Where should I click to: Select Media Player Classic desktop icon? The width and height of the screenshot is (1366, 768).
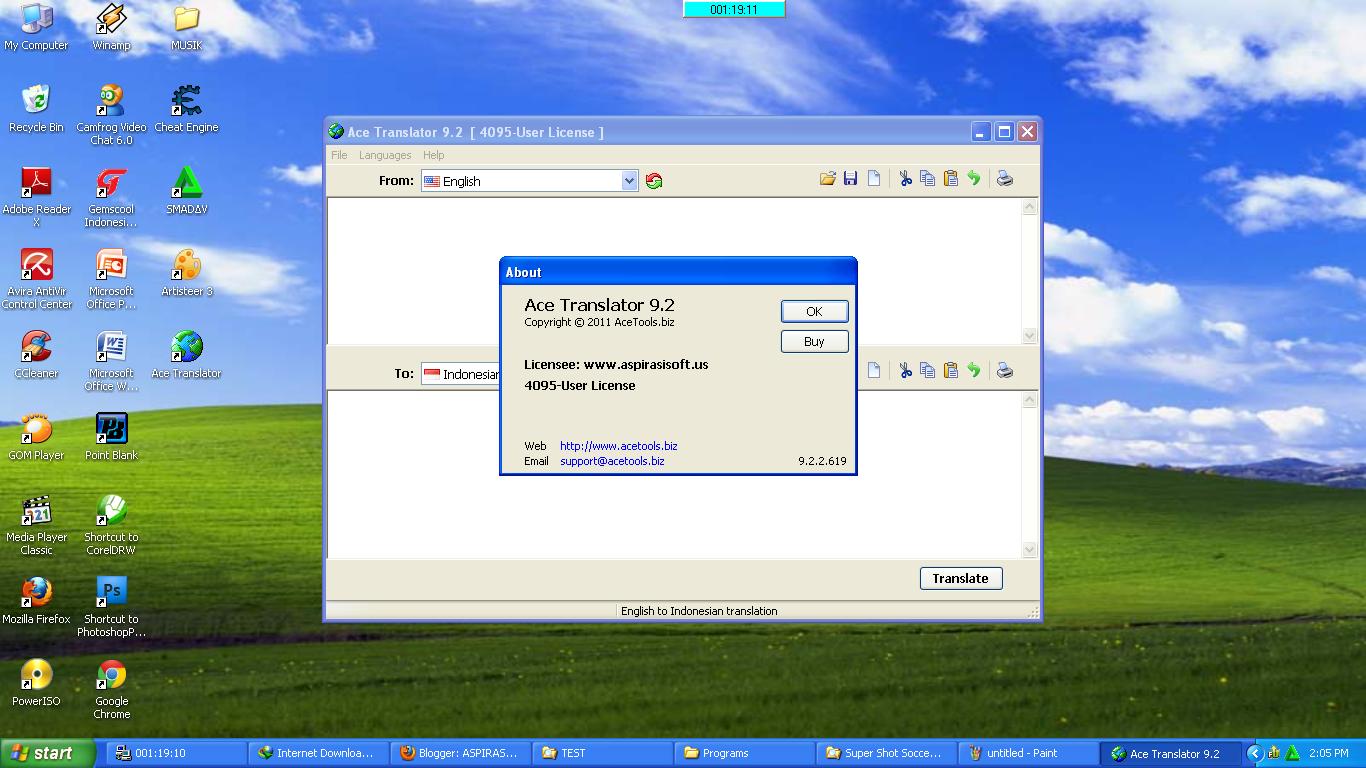click(36, 525)
